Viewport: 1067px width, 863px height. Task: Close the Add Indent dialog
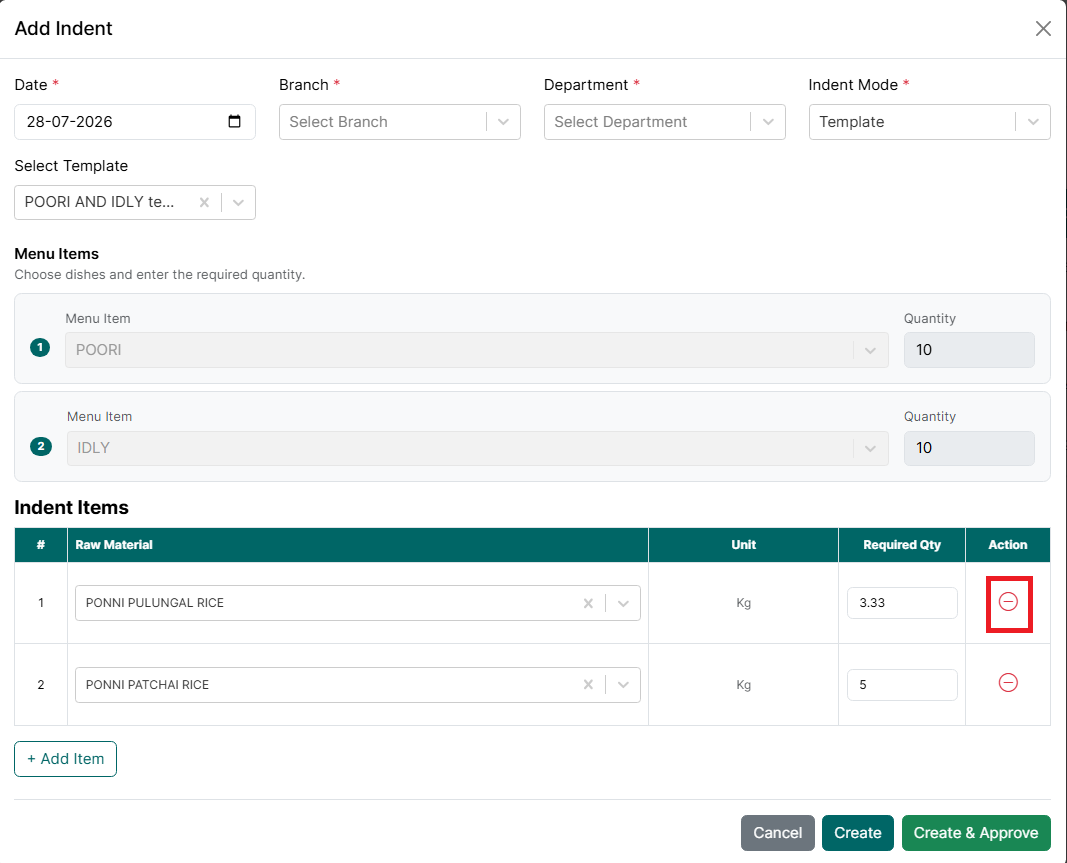coord(1043,29)
